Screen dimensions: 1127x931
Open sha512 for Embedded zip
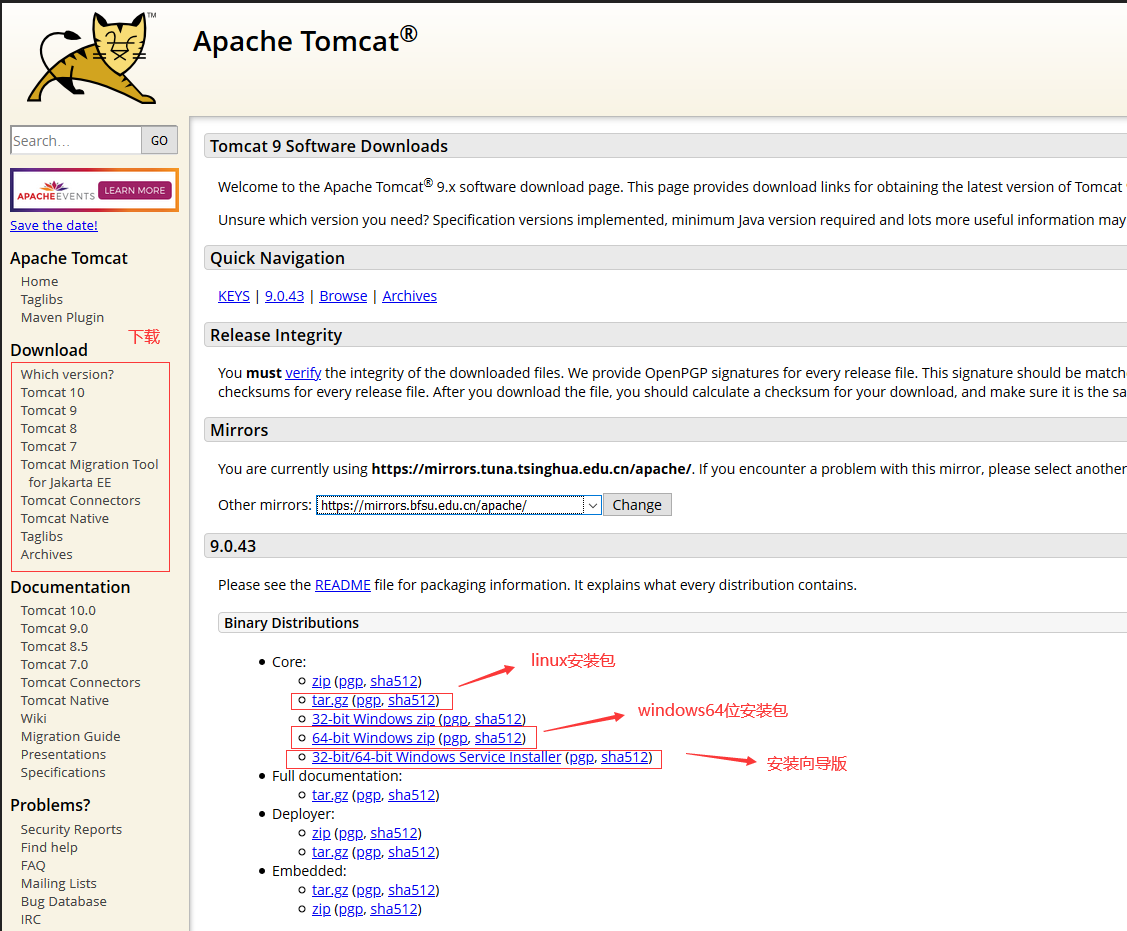tap(394, 909)
